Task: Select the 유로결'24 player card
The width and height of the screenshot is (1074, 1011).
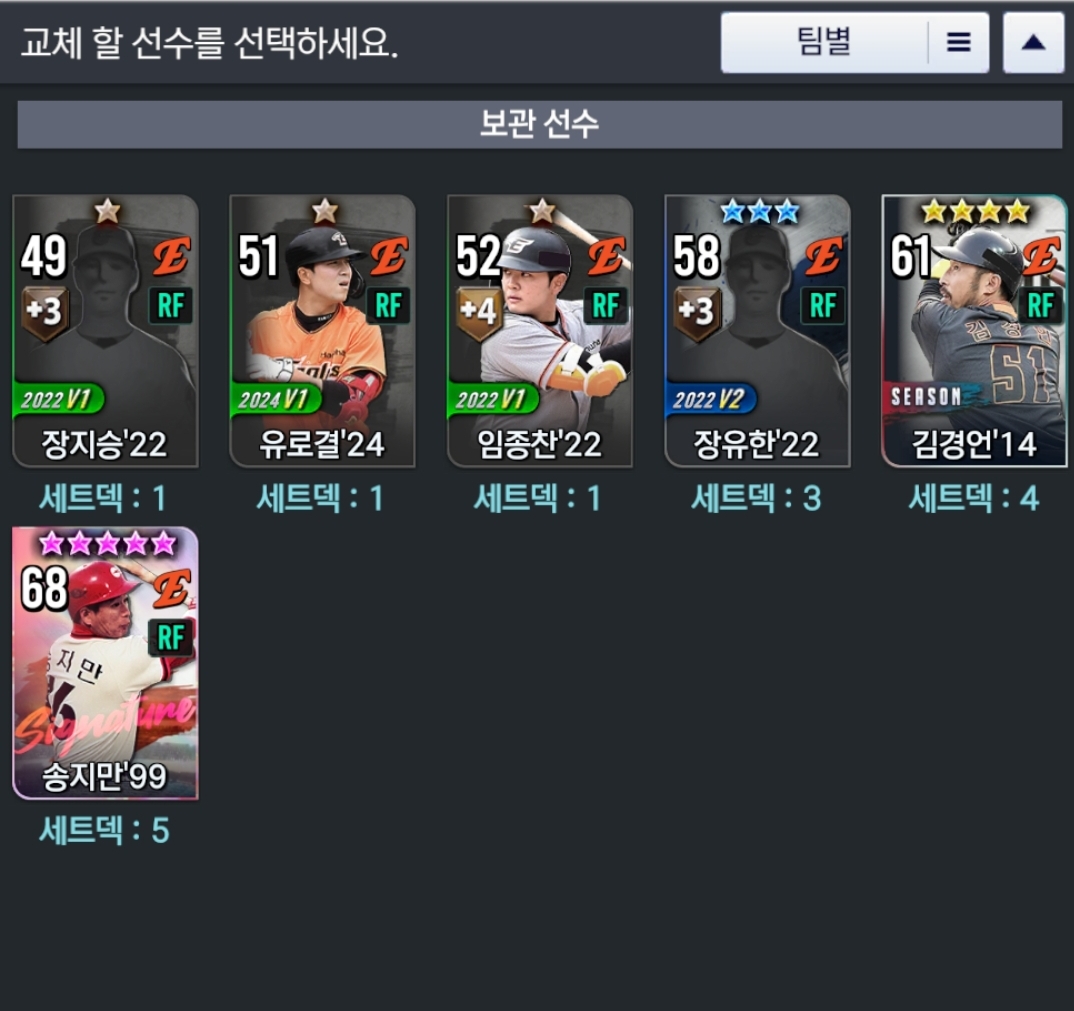Action: point(323,332)
